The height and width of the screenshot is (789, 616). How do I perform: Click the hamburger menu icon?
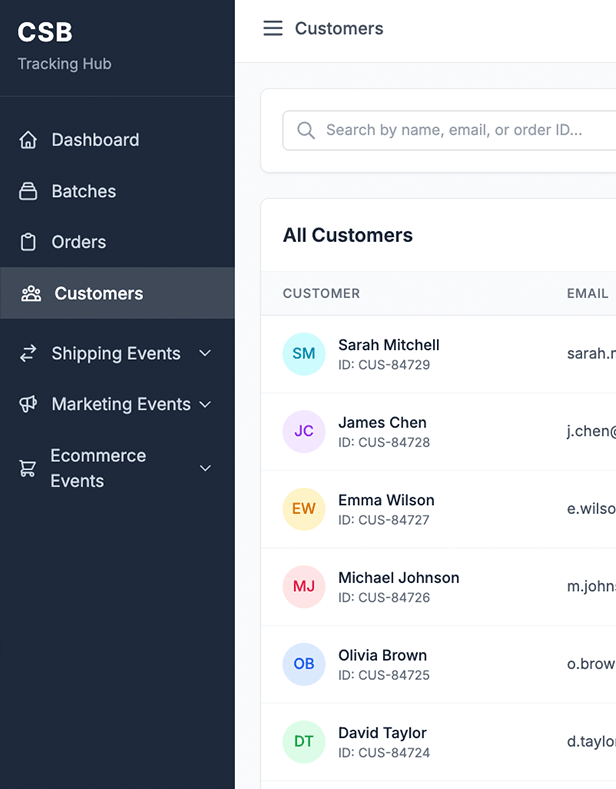[x=273, y=28]
